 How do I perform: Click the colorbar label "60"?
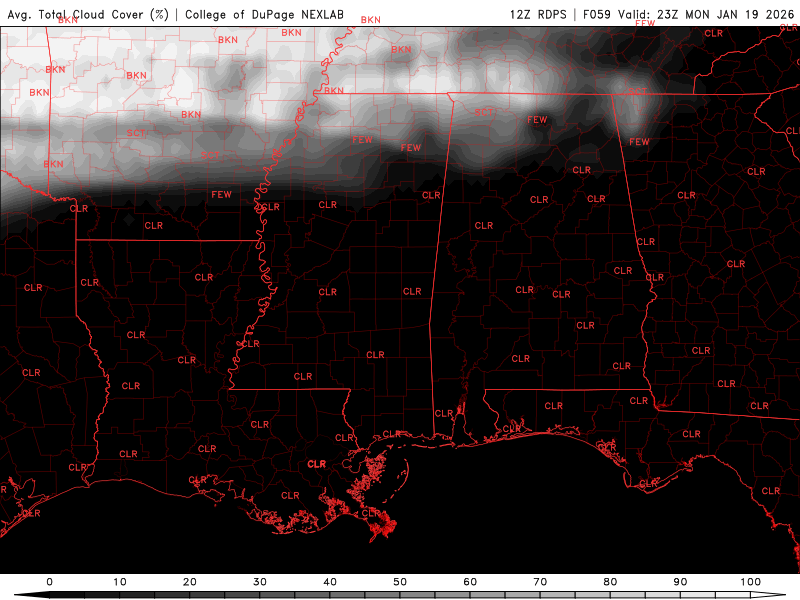pyautogui.click(x=470, y=582)
